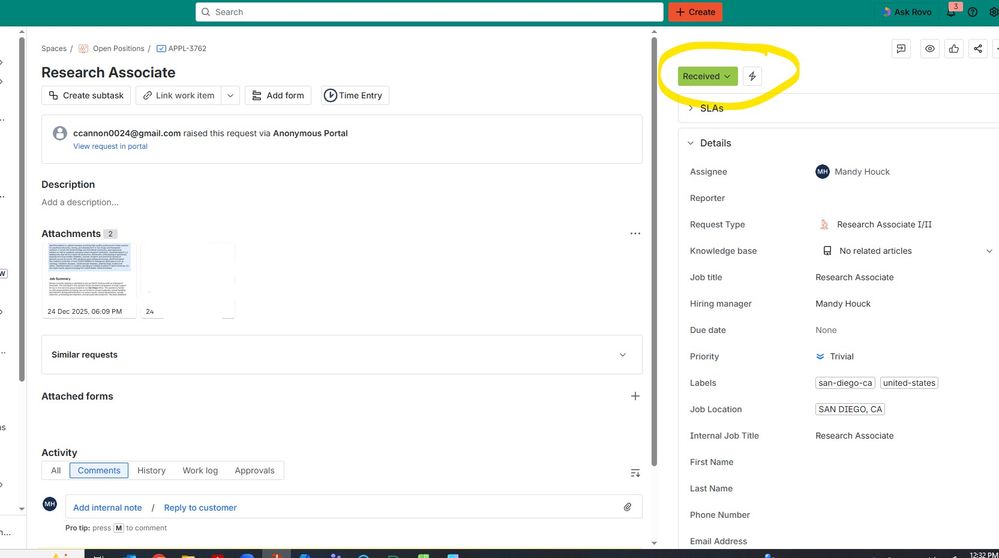Click the main content vertical scrollbar

(654, 252)
